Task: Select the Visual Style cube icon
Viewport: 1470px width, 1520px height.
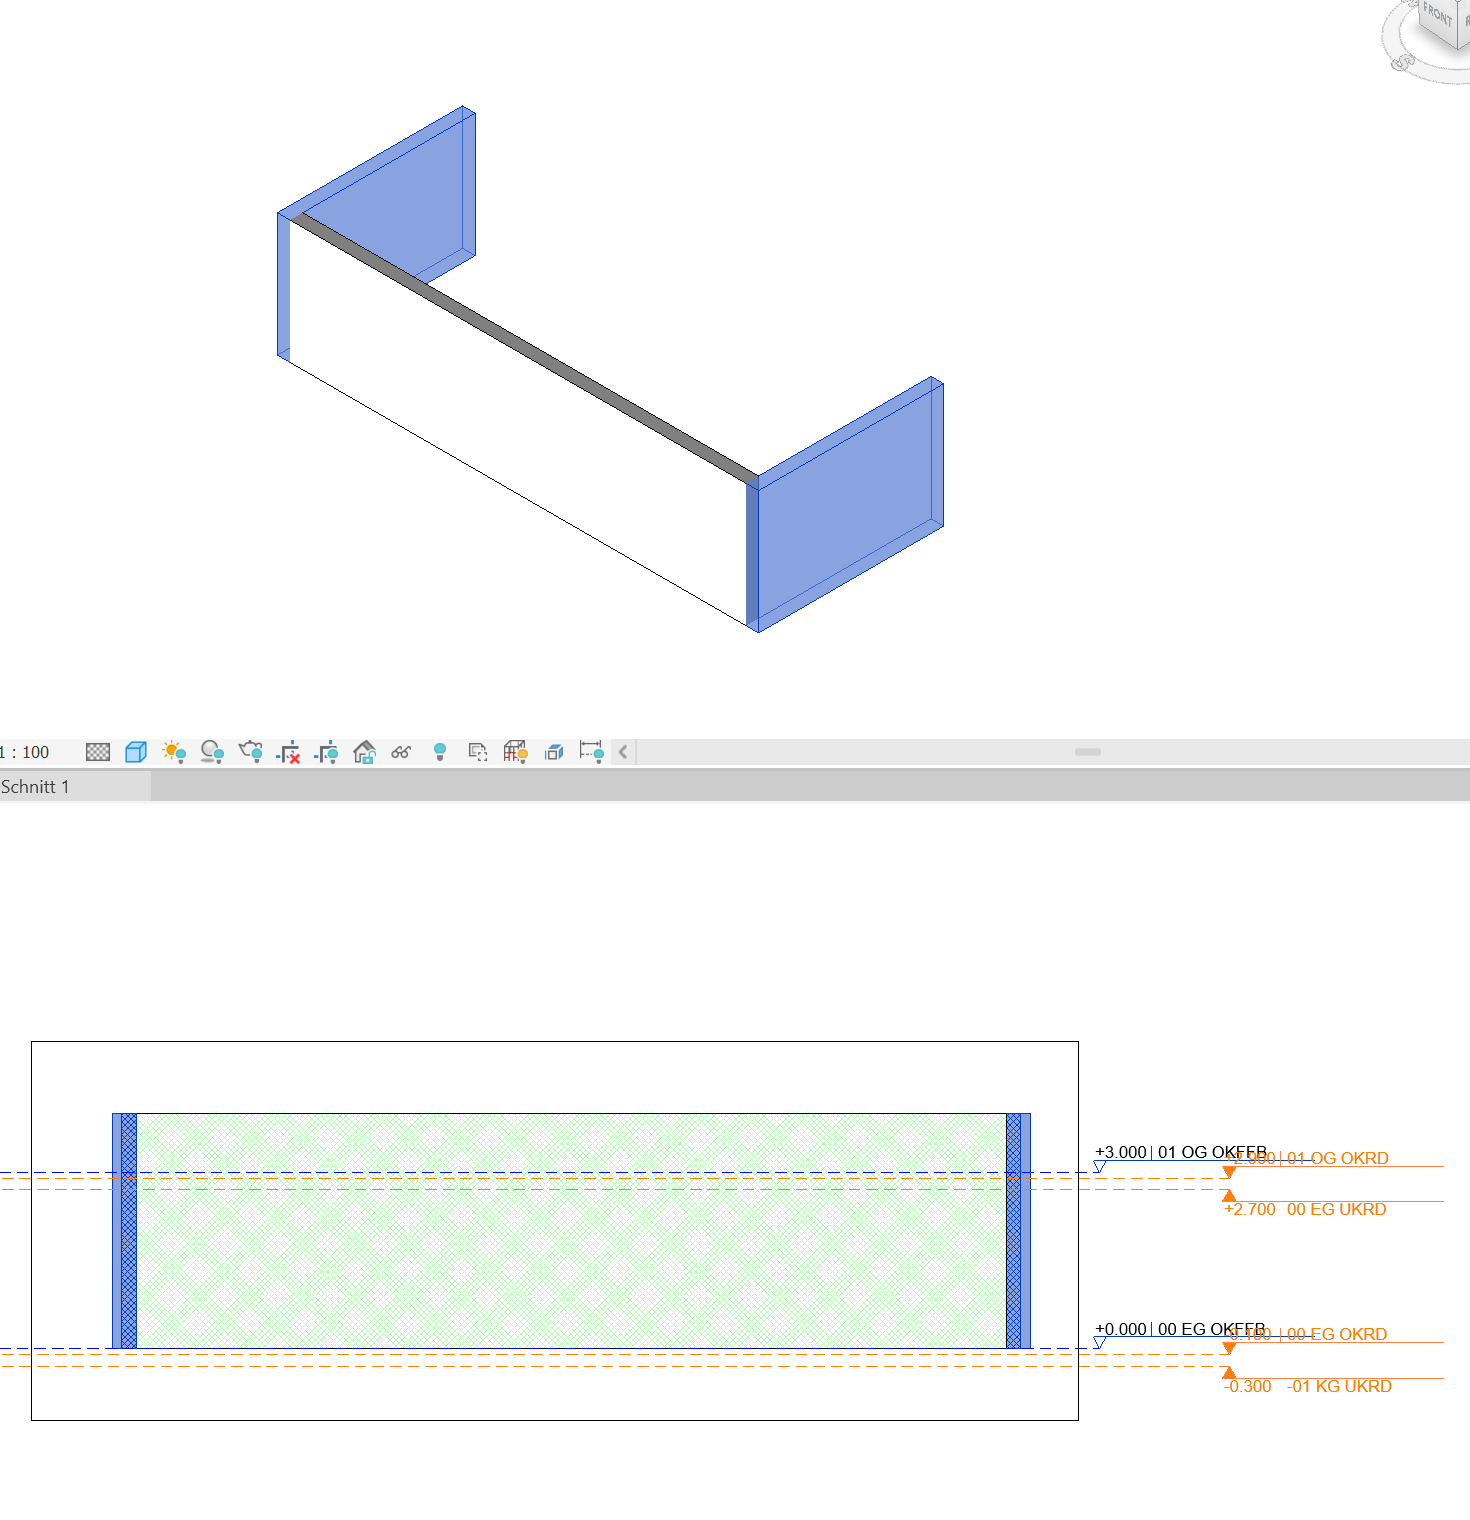Action: pos(134,752)
